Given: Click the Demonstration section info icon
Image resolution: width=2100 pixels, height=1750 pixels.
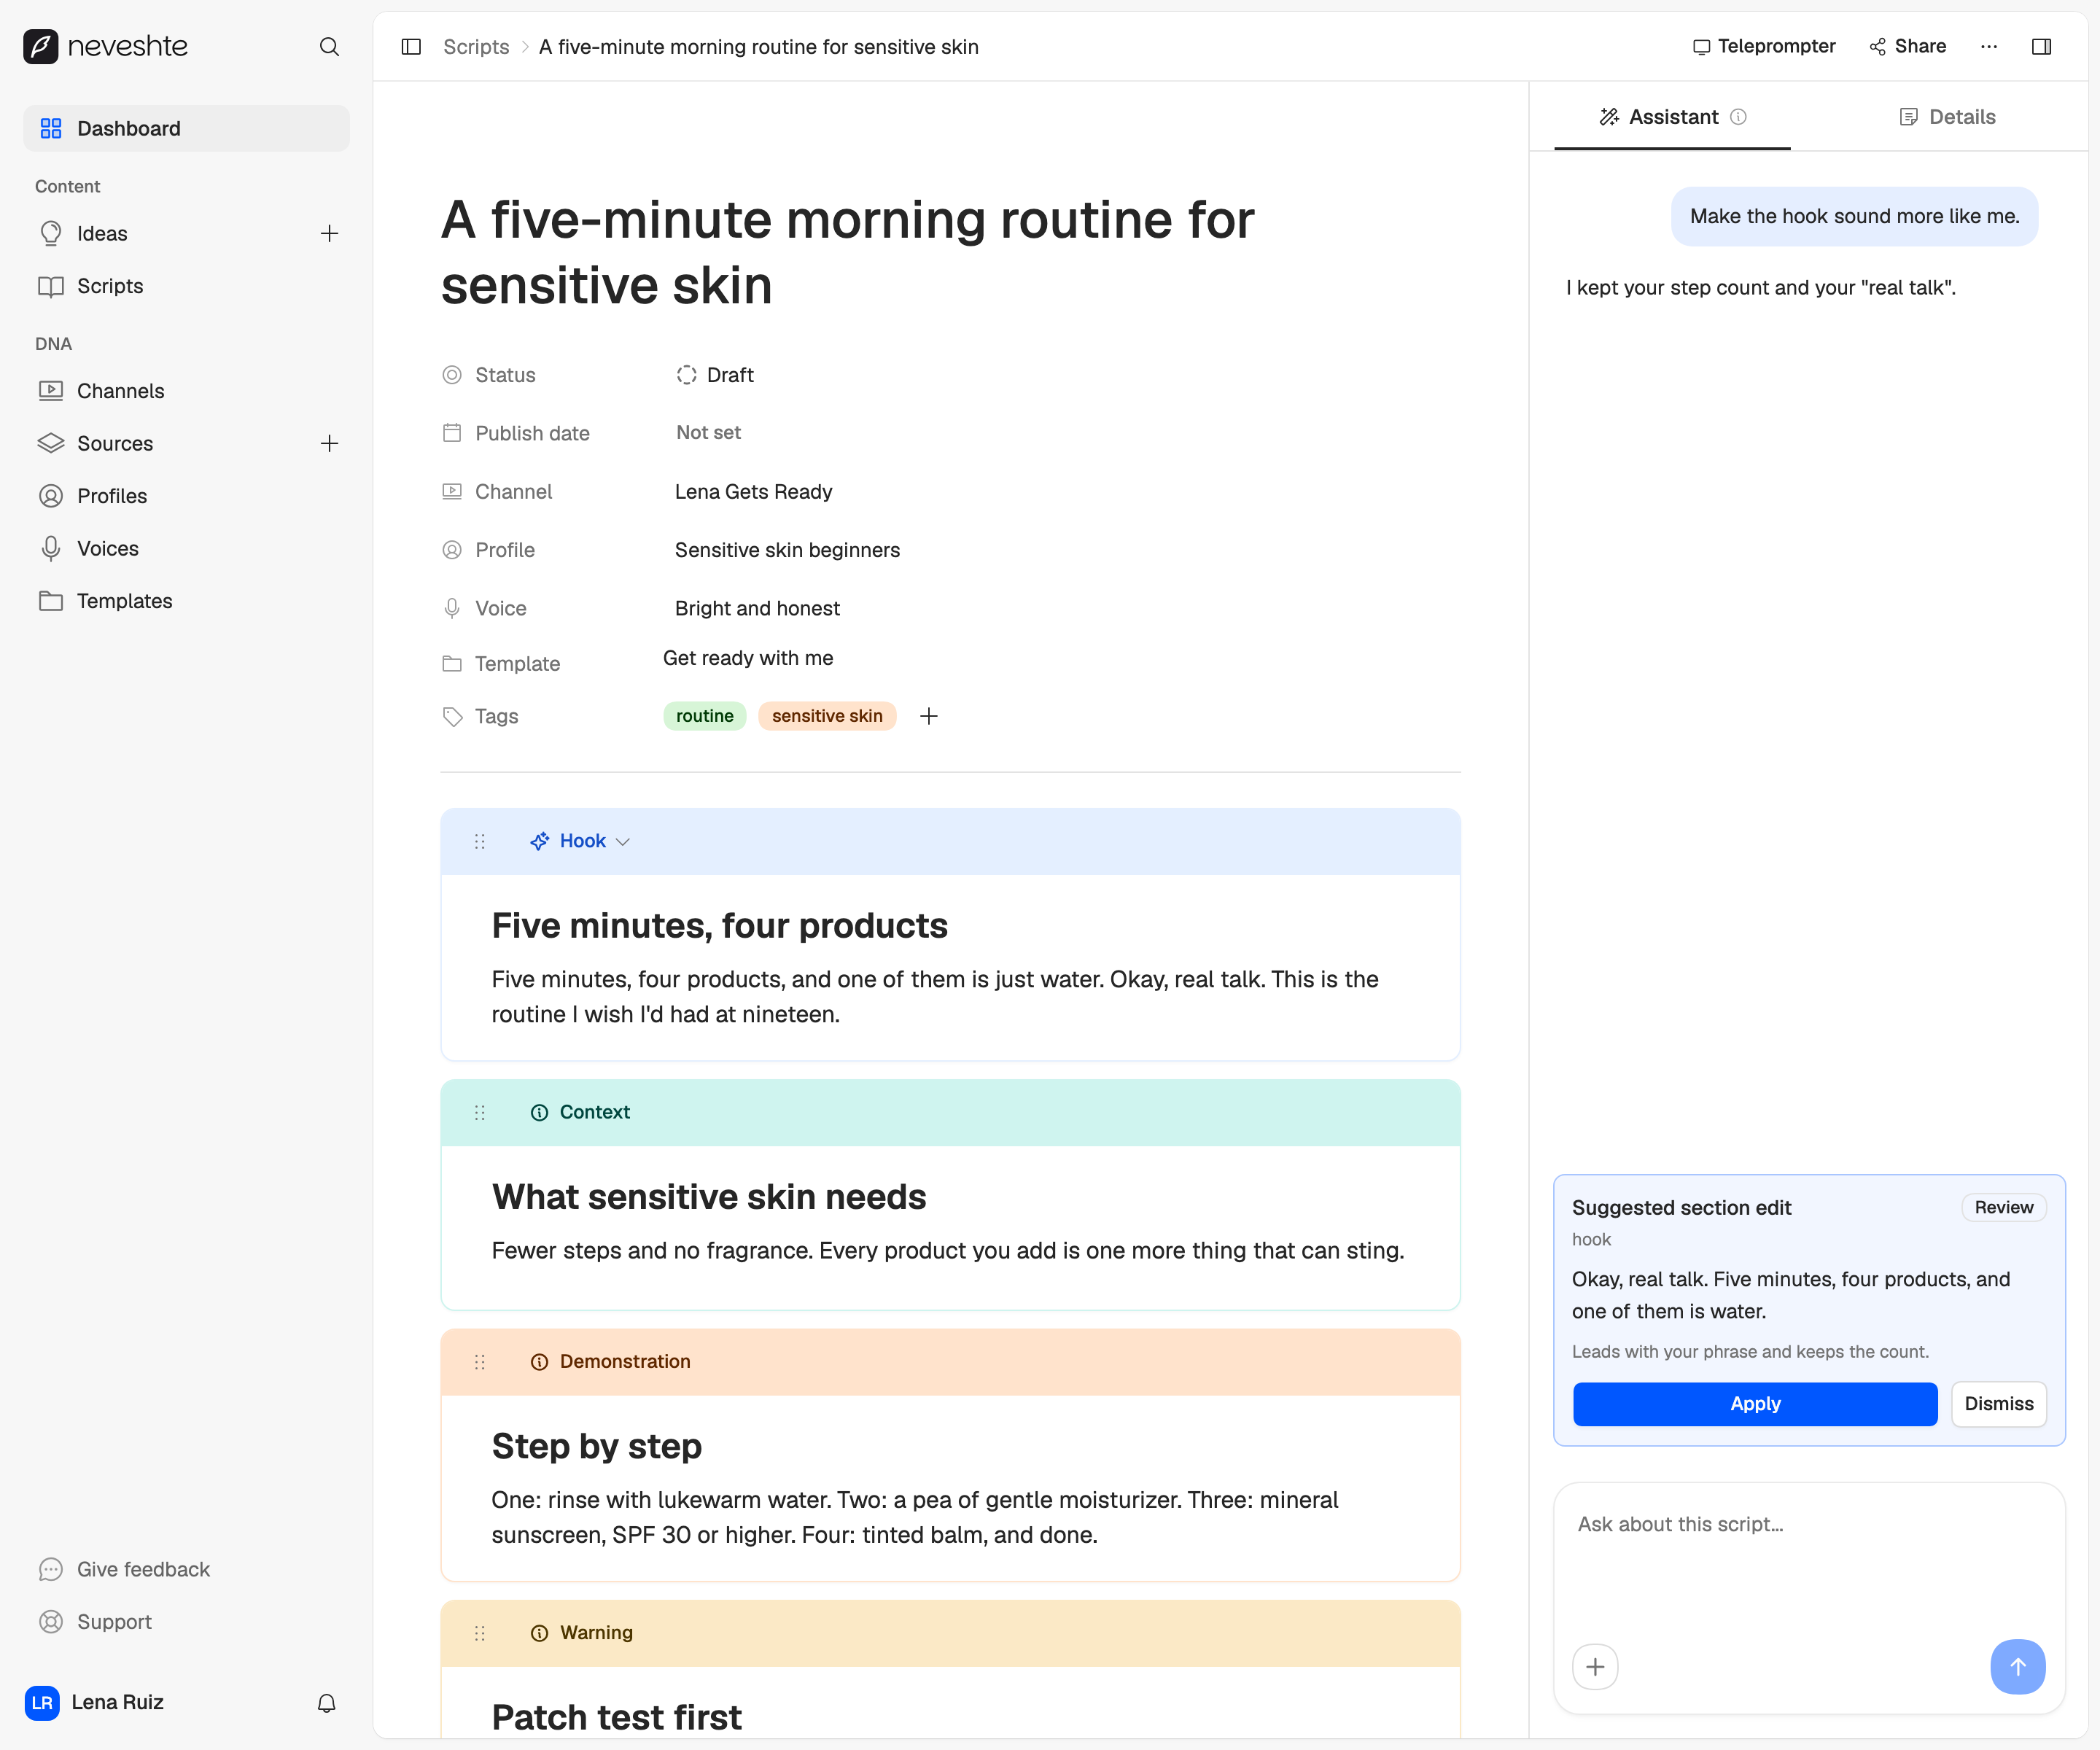Looking at the screenshot, I should pos(539,1361).
